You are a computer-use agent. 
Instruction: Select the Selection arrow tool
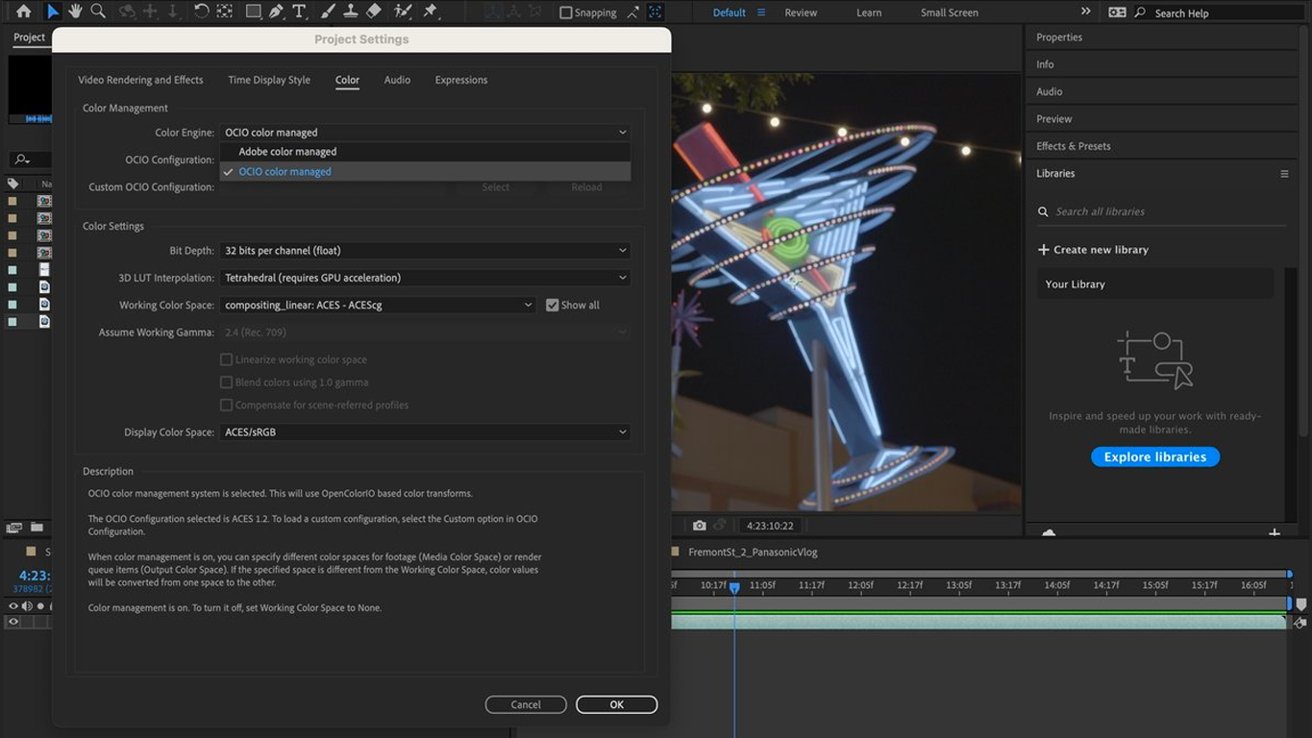point(53,12)
